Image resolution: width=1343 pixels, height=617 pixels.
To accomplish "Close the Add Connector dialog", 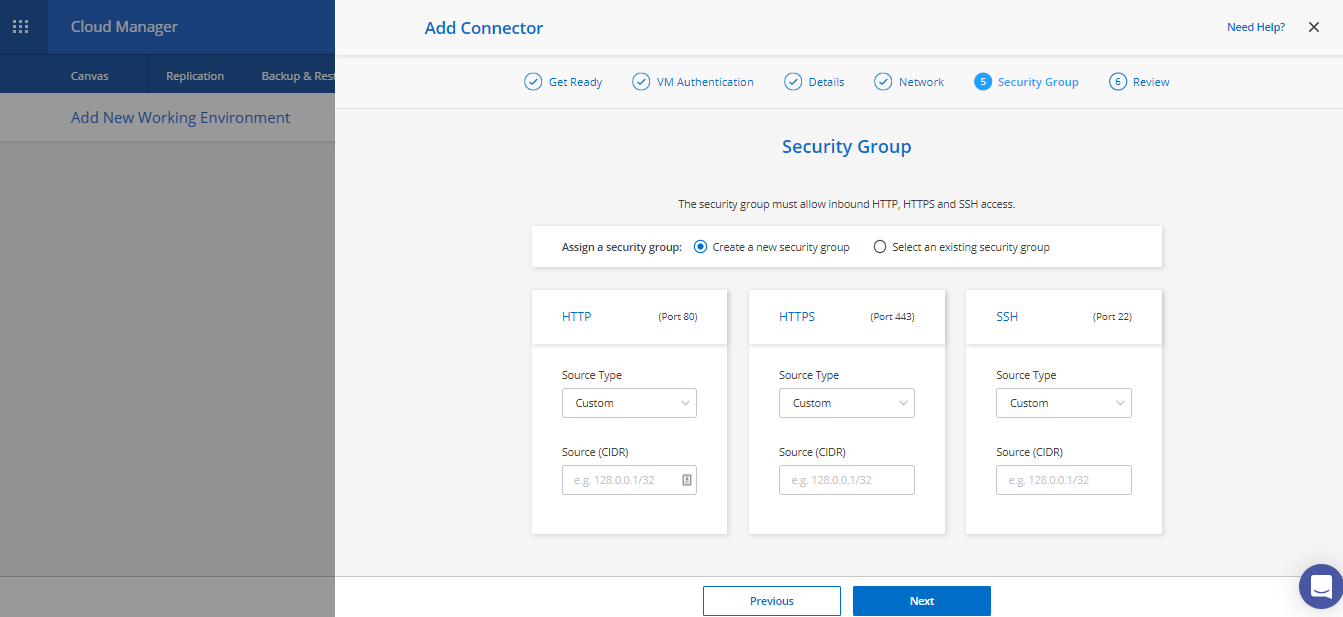I will (1314, 28).
